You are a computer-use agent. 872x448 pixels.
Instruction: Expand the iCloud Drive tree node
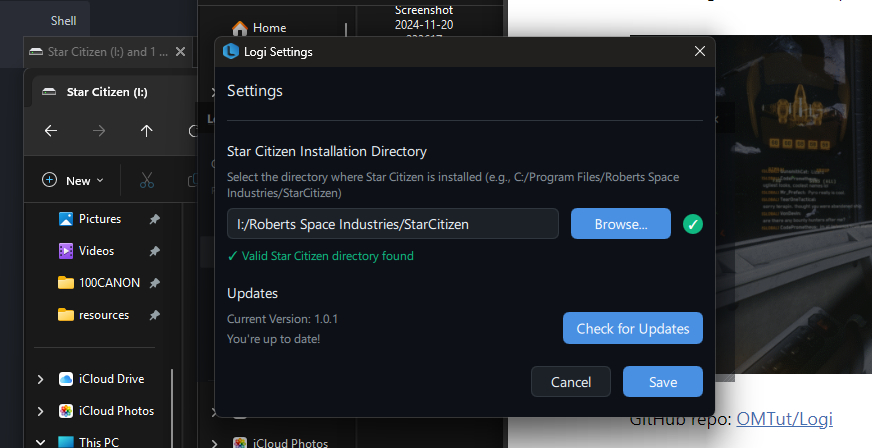40,379
